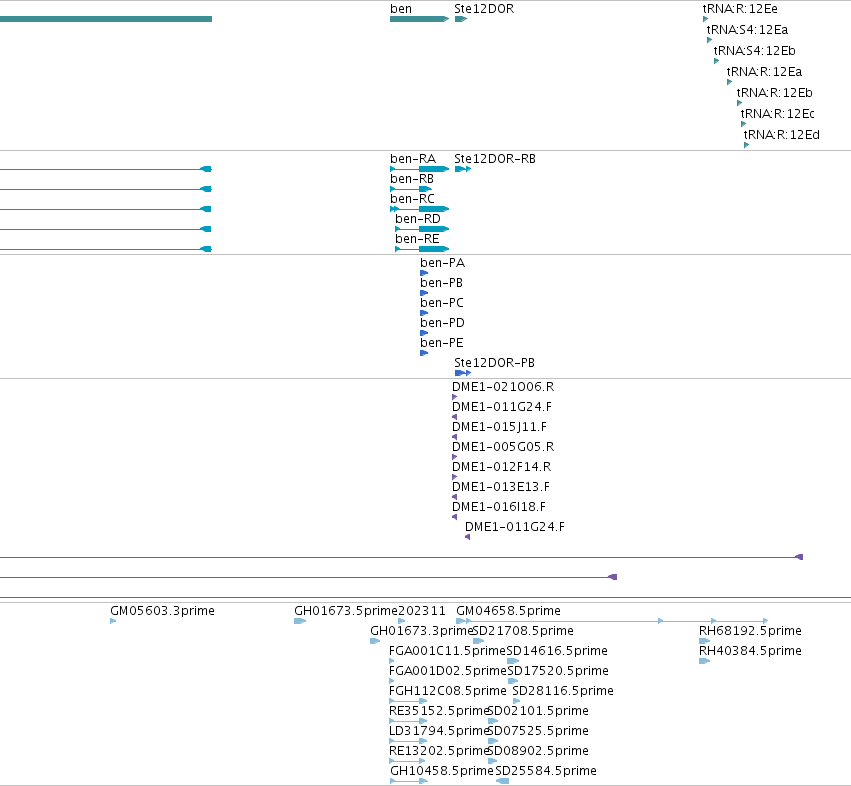The image size is (851, 786).
Task: Click the SD25584.5prime EST label
Action: tap(546, 771)
